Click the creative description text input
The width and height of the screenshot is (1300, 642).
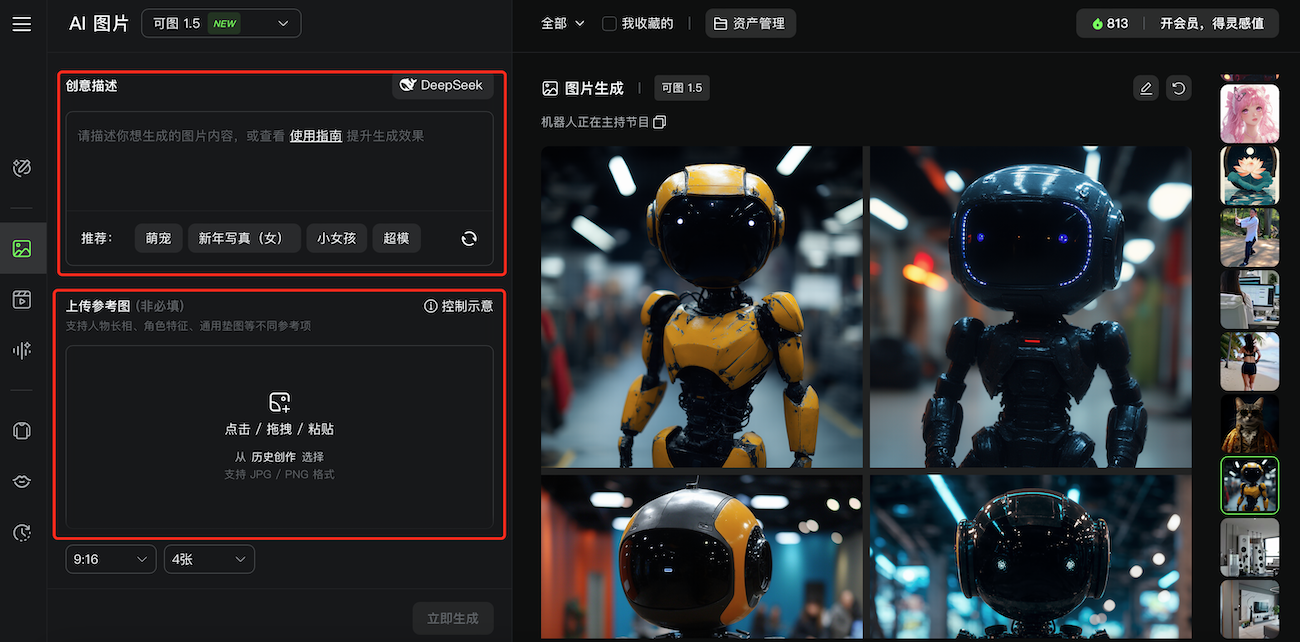[x=280, y=160]
